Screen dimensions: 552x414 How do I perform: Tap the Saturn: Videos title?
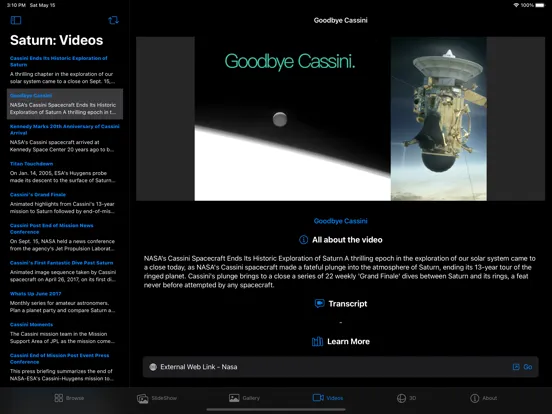[57, 40]
